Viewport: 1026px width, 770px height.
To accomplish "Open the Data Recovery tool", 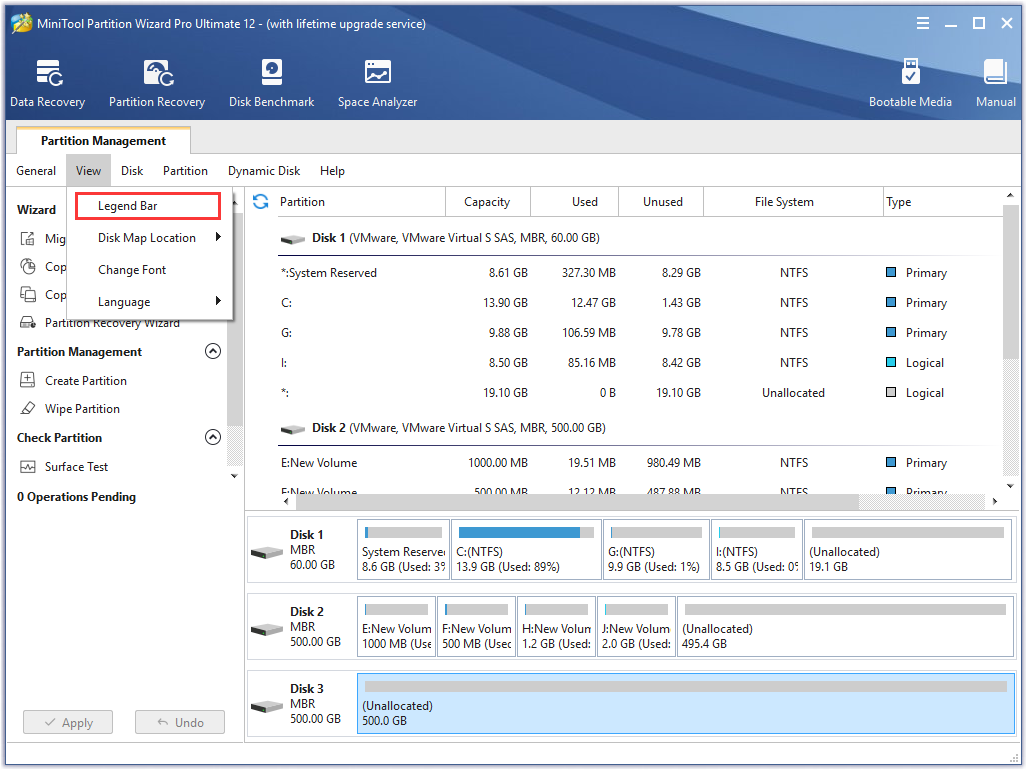I will tap(48, 84).
